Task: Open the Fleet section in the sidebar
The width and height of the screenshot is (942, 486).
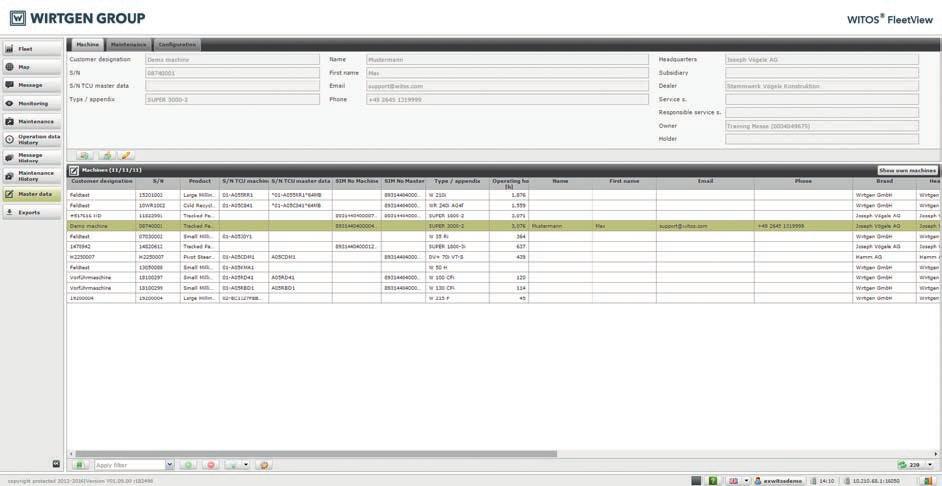Action: (x=32, y=49)
